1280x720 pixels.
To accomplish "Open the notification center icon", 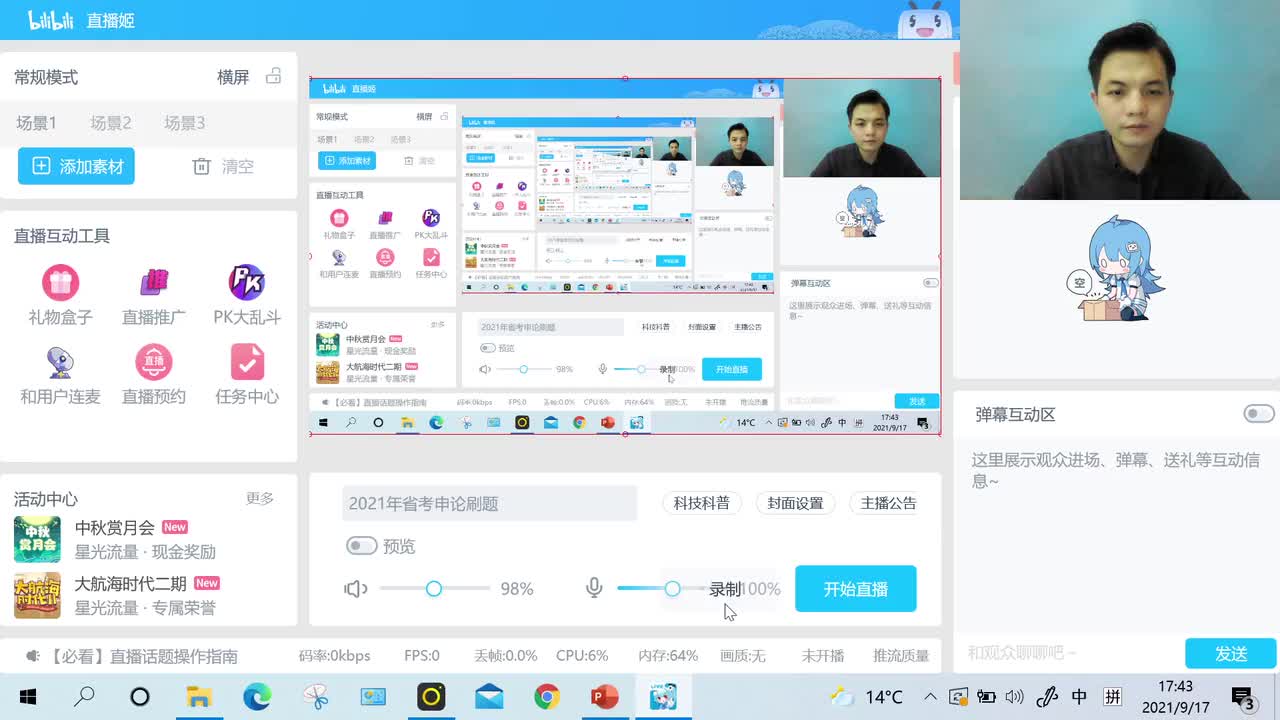I will tap(1243, 698).
